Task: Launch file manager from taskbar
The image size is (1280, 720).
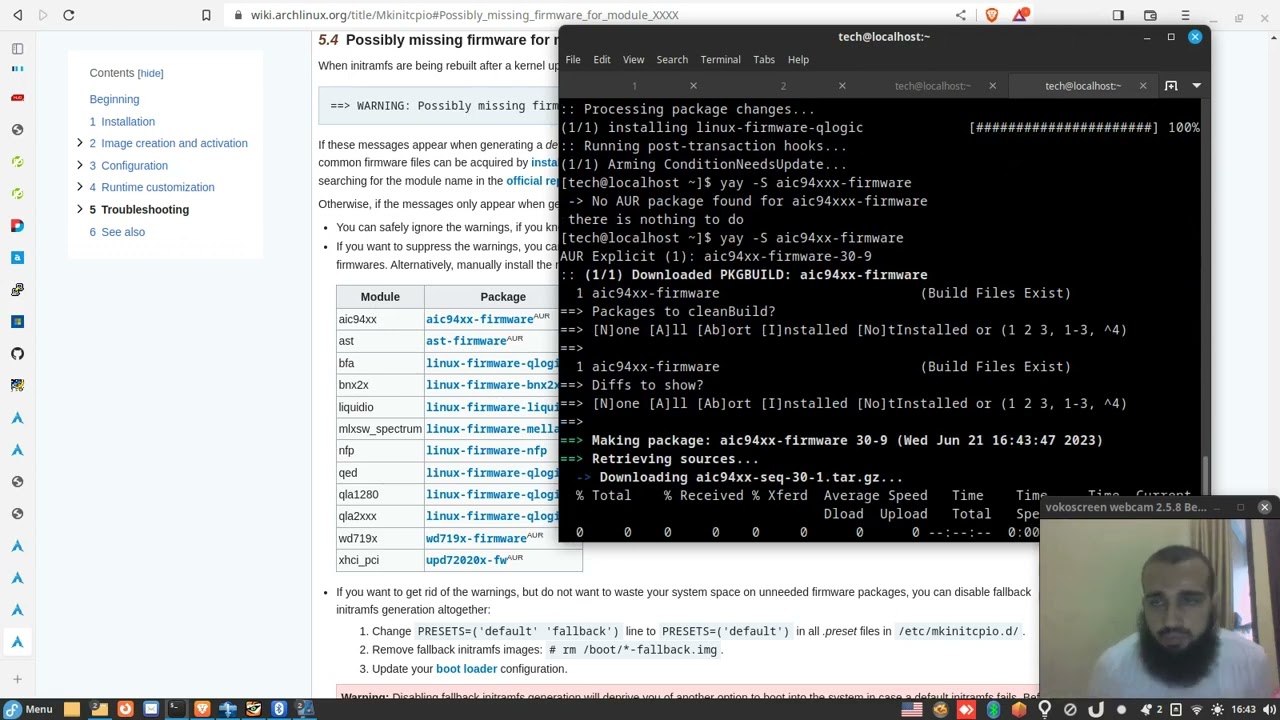Action: (72, 709)
